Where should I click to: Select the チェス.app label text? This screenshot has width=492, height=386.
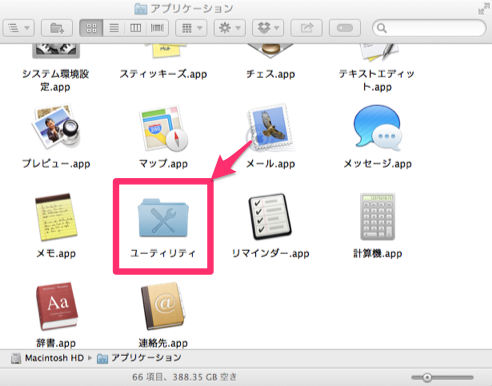tap(270, 74)
